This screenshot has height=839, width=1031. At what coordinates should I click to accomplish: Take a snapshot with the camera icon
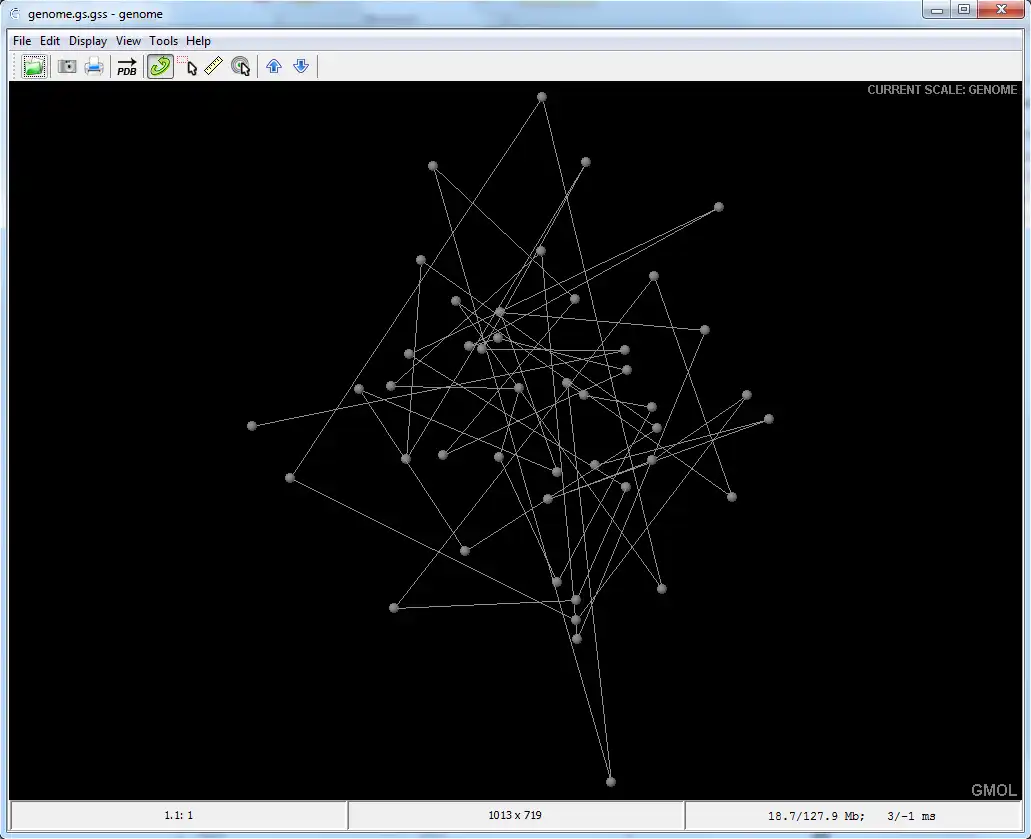coord(66,66)
